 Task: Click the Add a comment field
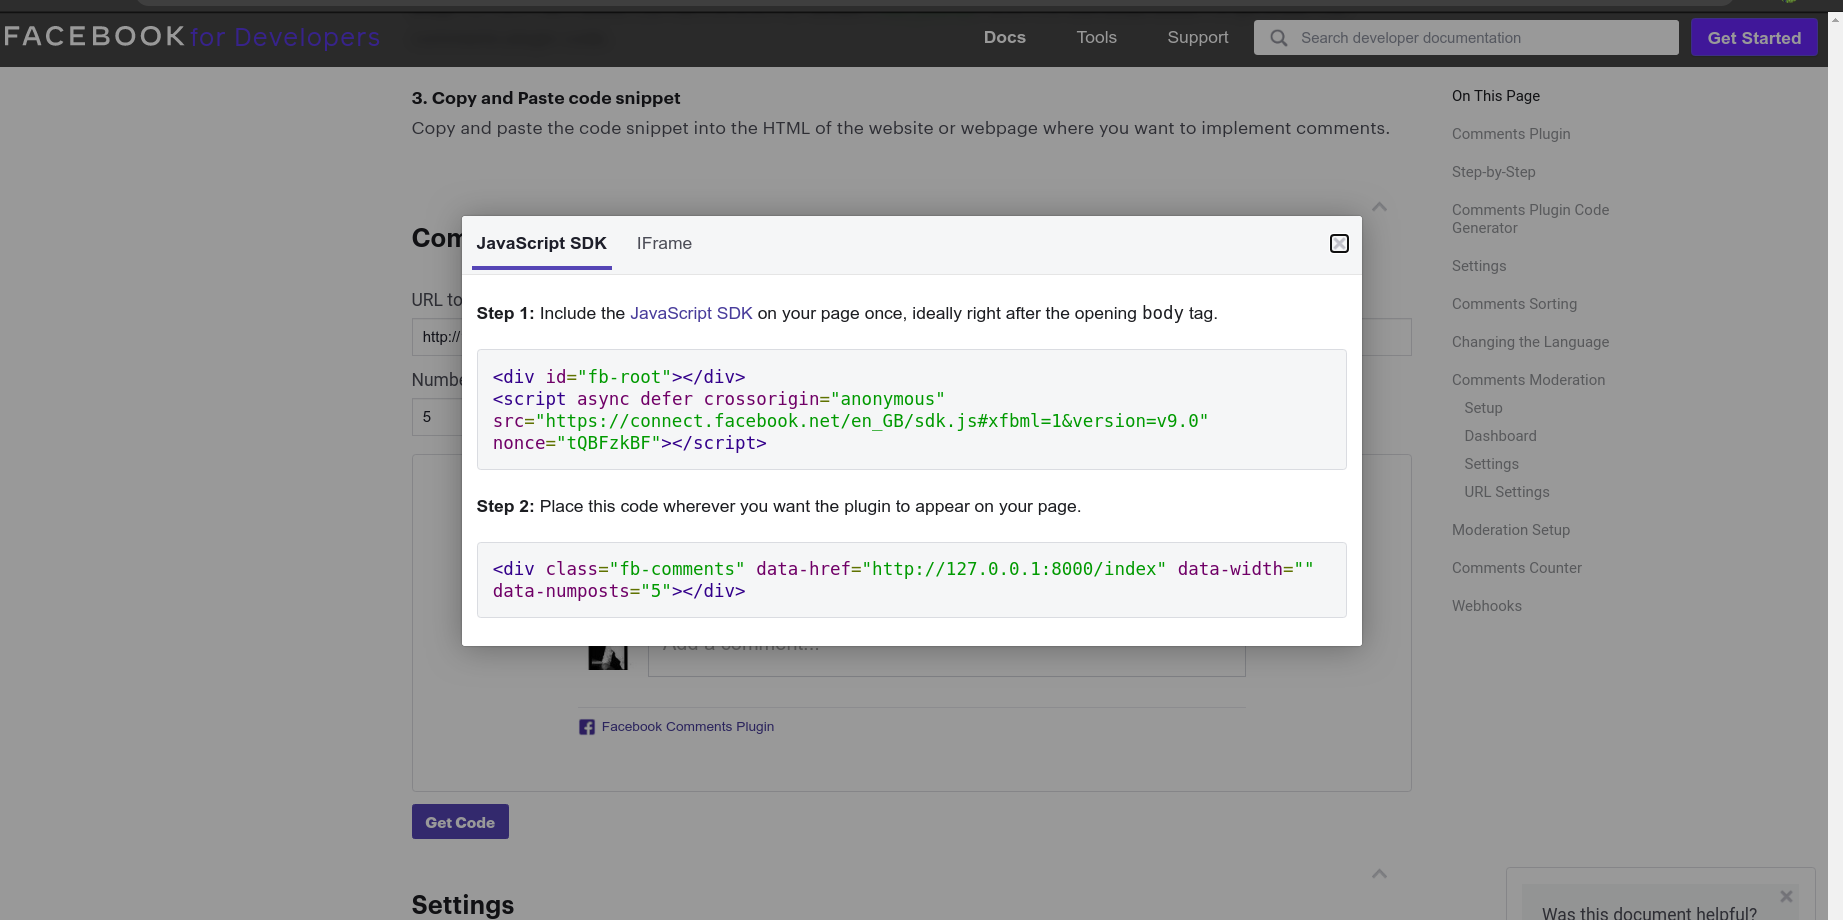pos(946,660)
